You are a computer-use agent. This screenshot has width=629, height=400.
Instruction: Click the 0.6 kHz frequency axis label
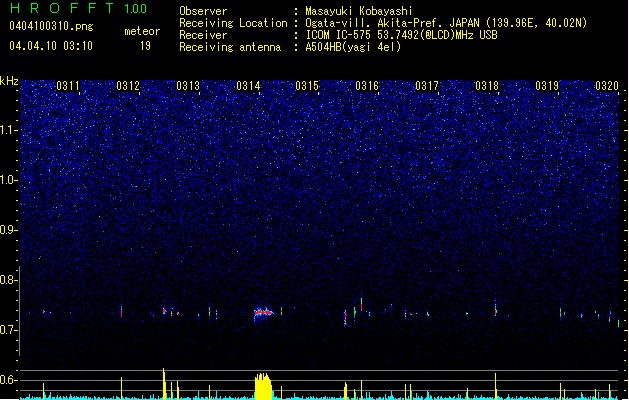[x=8, y=380]
